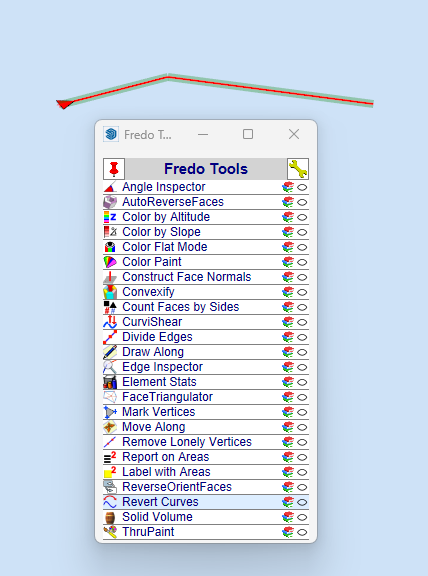Toggle the eye icon for ThruPaint
The width and height of the screenshot is (428, 576).
(302, 532)
